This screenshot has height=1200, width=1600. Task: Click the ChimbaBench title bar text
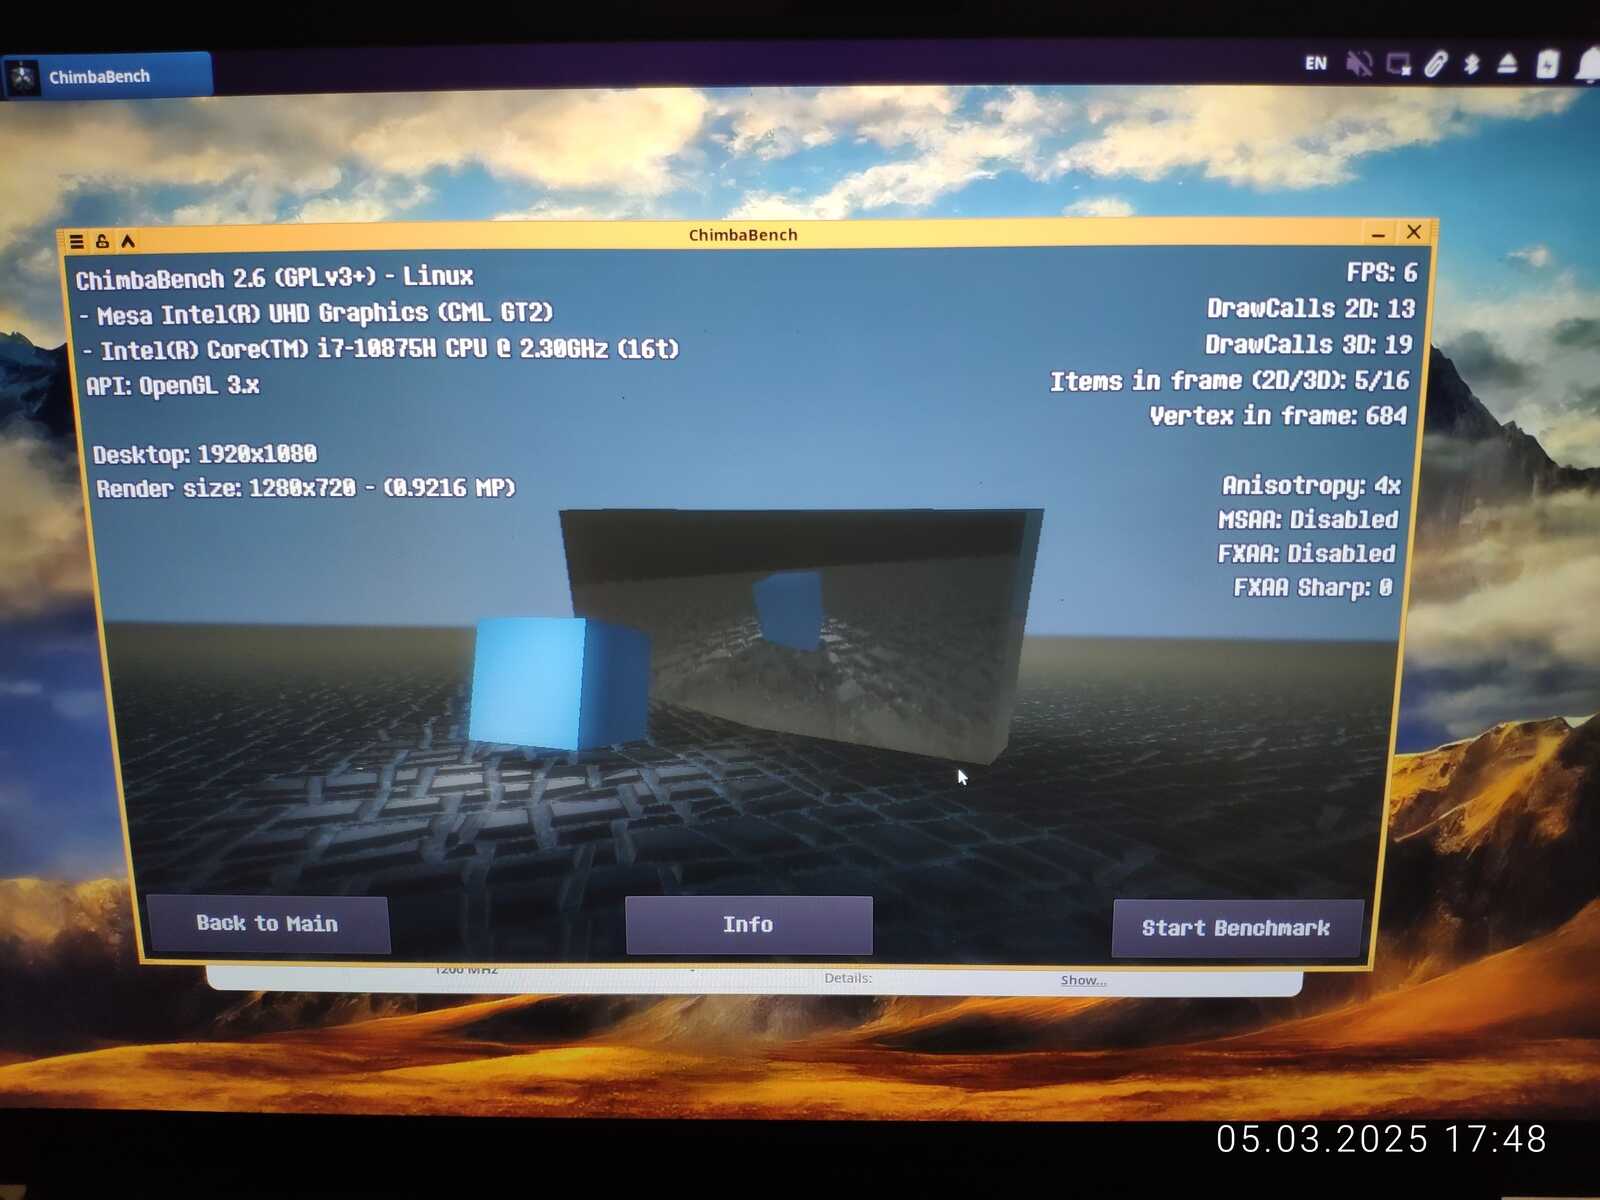tap(743, 235)
